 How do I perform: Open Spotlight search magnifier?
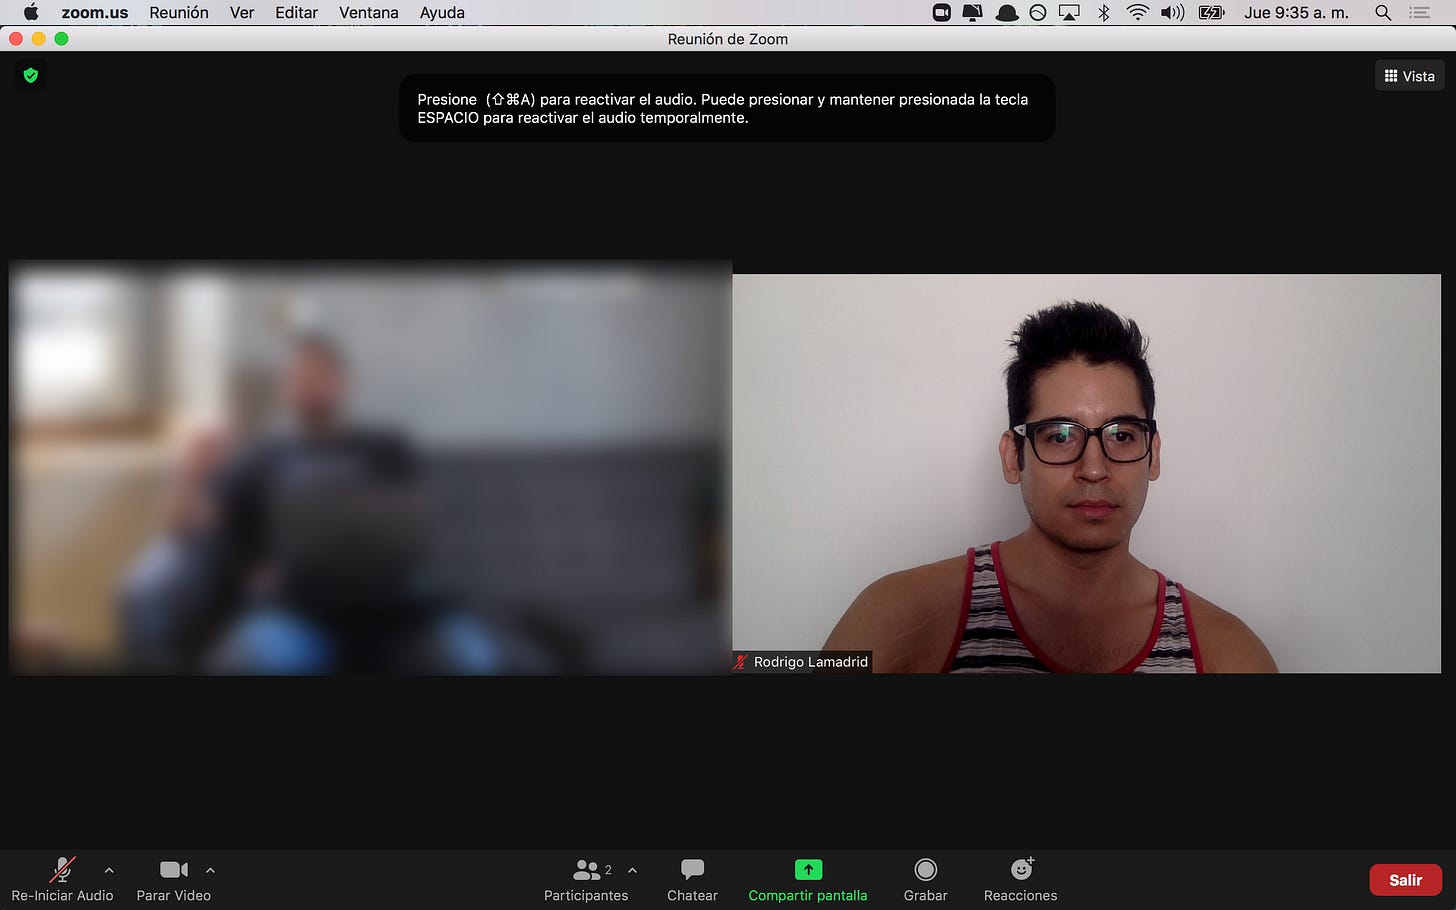pos(1383,13)
